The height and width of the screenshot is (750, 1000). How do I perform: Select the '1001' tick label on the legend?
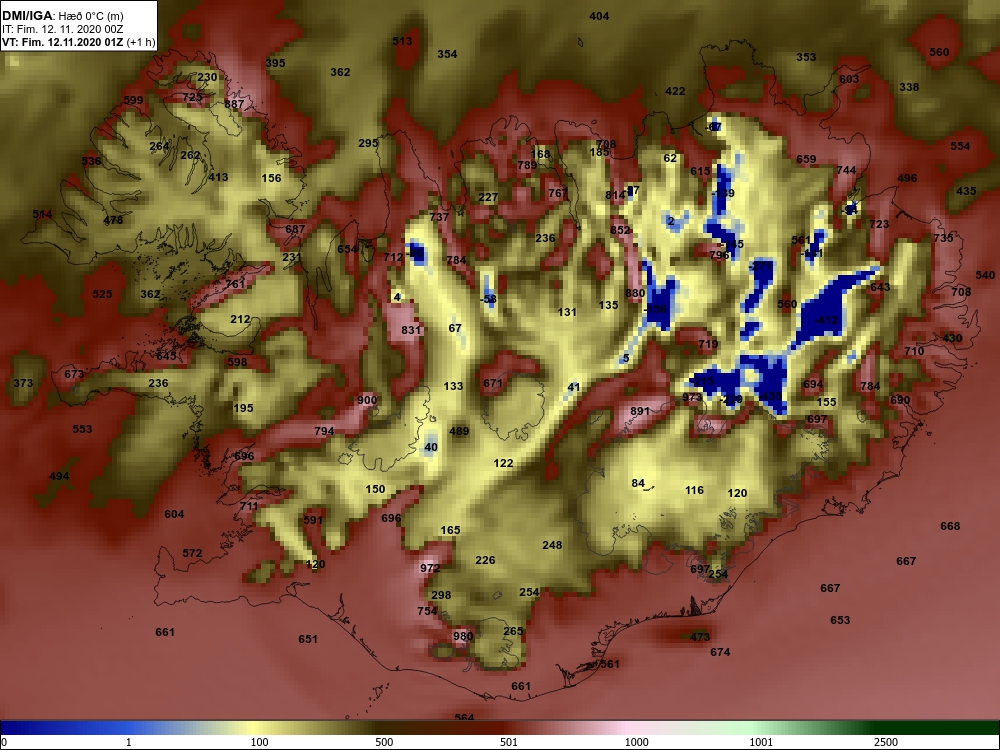[761, 742]
